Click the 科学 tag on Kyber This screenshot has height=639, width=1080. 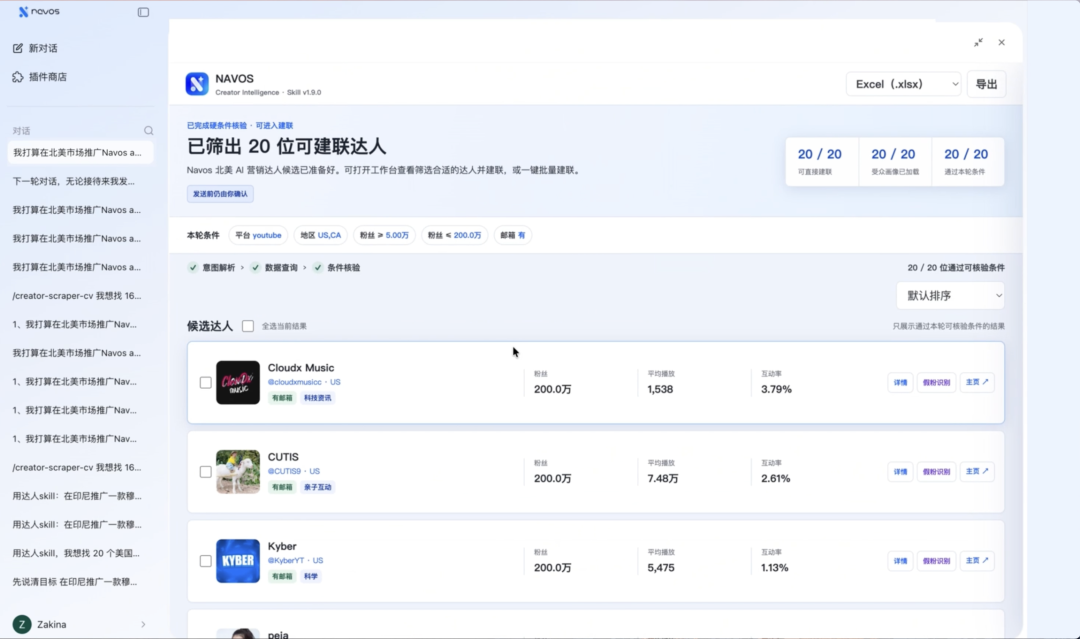click(x=311, y=576)
